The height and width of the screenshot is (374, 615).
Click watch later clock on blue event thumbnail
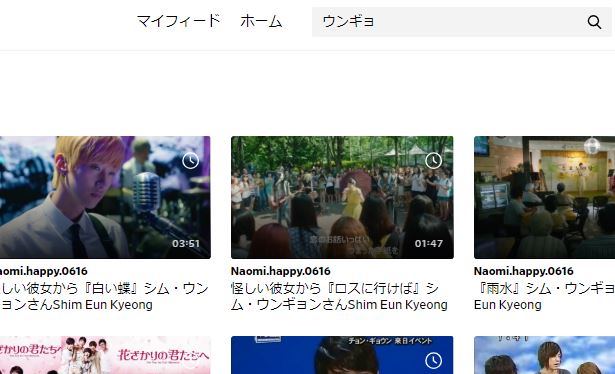[433, 360]
